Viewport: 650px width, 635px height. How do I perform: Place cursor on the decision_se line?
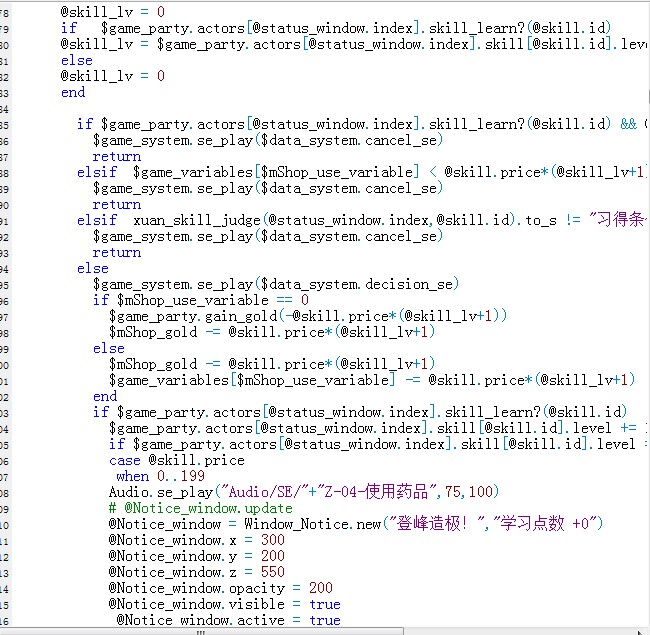pyautogui.click(x=276, y=284)
